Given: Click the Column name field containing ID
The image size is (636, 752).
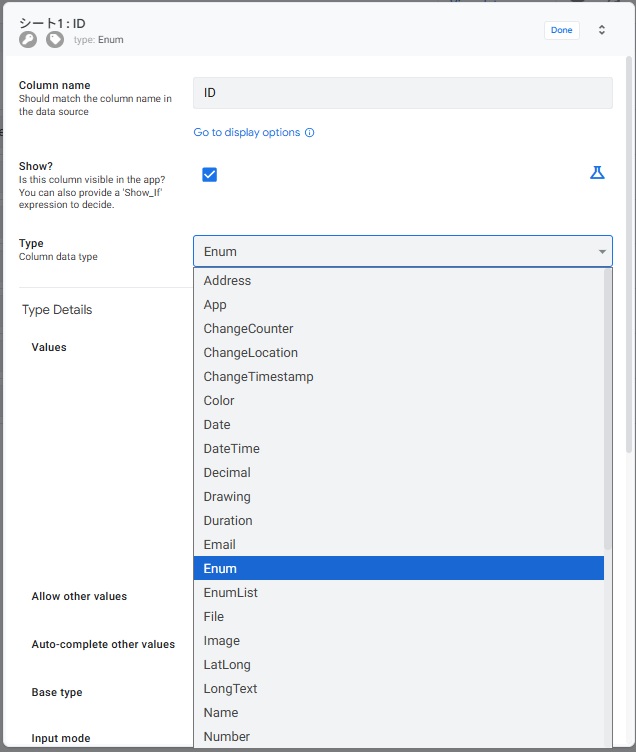Looking at the screenshot, I should (402, 93).
